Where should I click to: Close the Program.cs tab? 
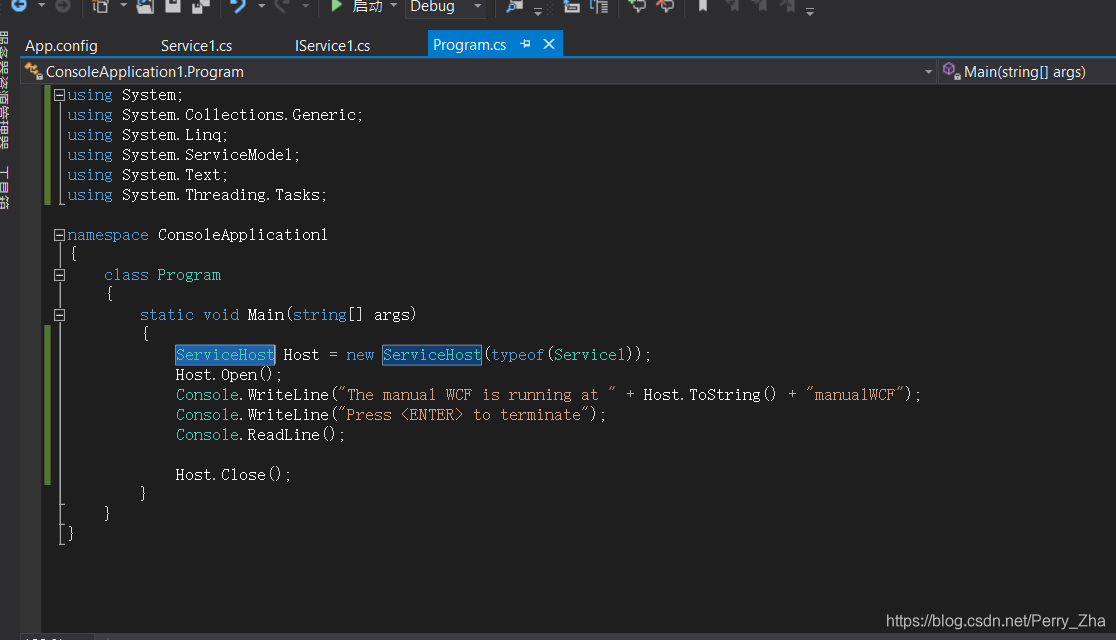549,44
